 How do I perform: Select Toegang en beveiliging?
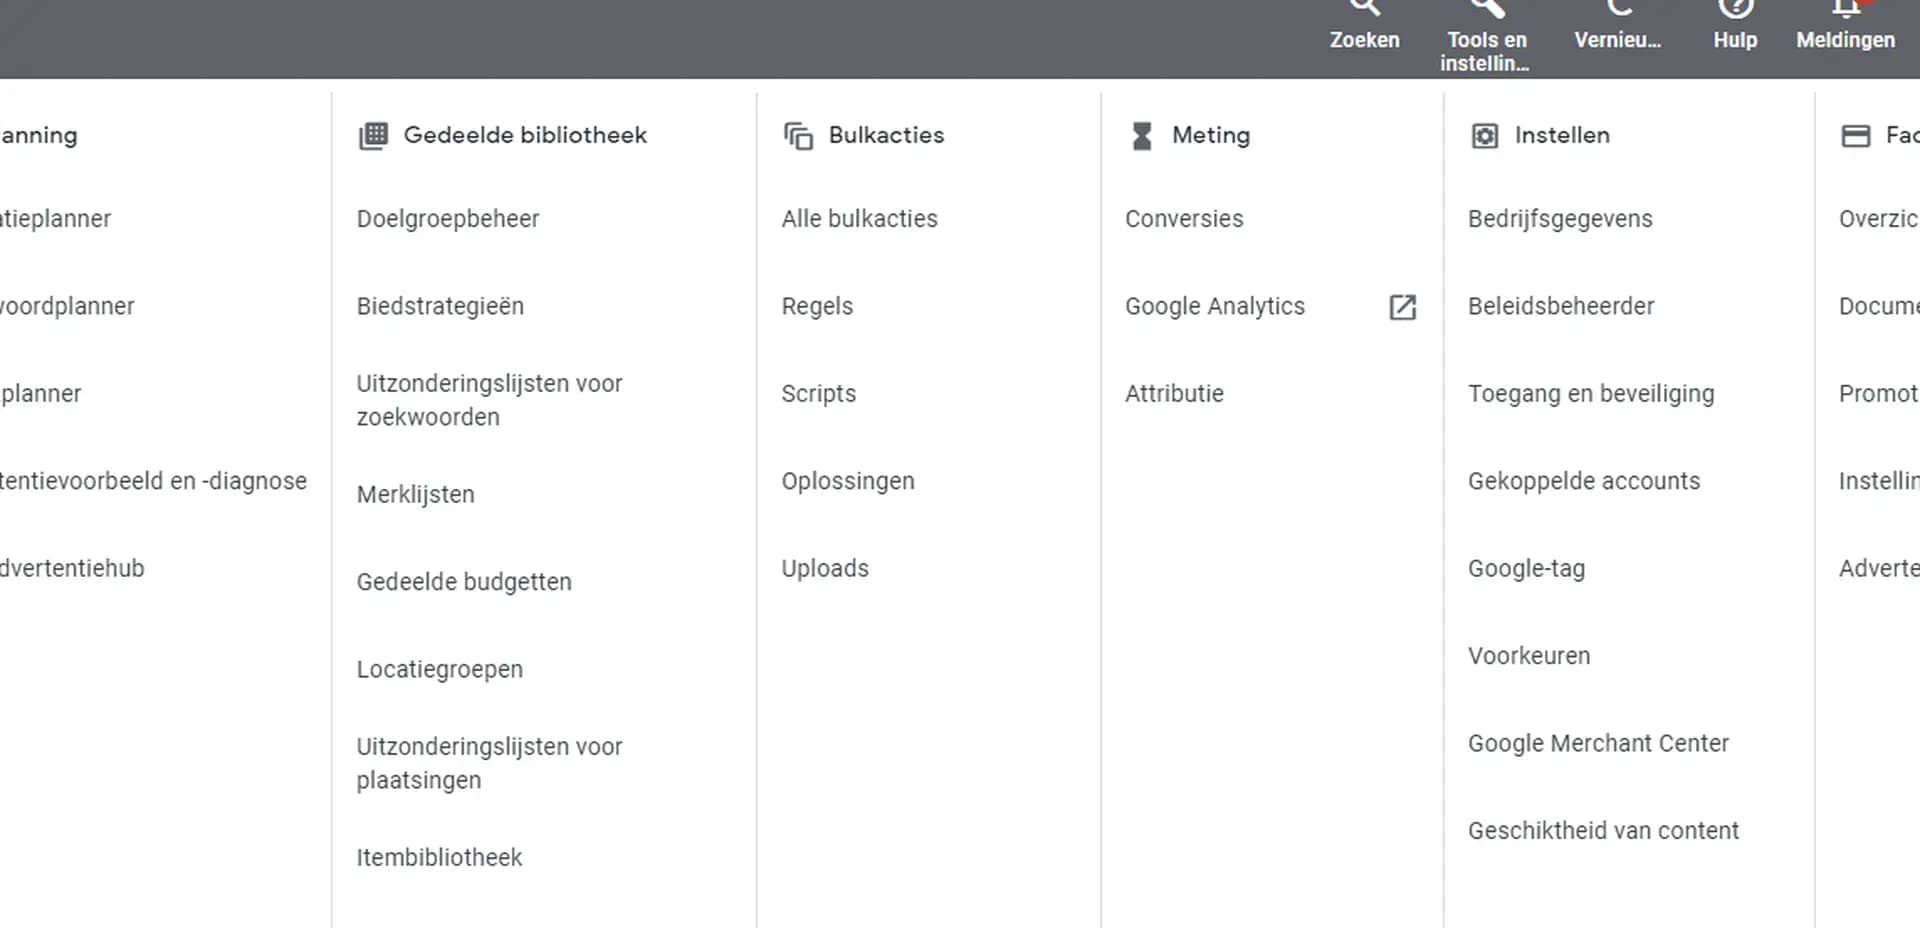[1590, 394]
